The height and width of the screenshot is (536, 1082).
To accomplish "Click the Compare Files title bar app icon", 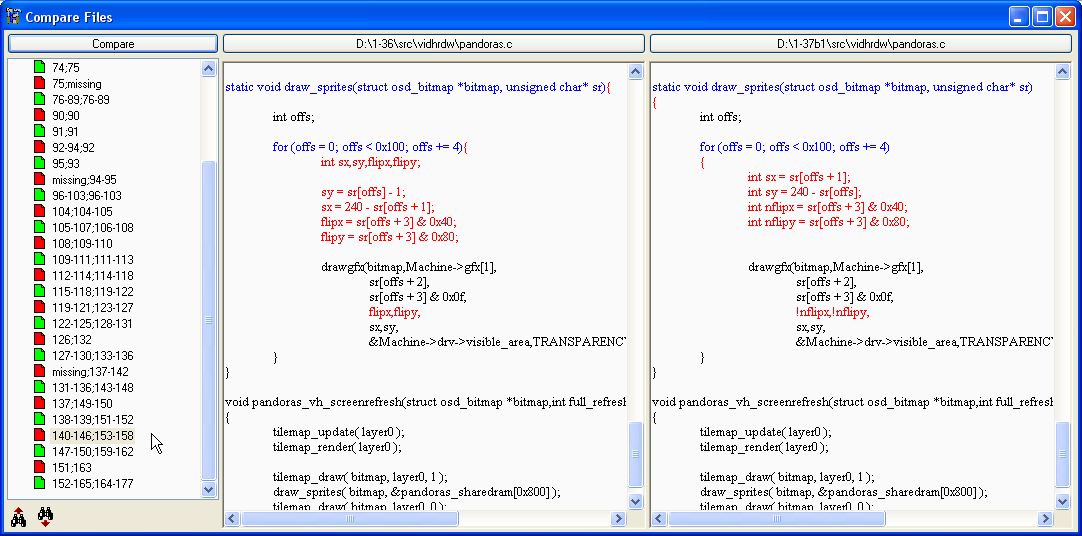I will (13, 17).
